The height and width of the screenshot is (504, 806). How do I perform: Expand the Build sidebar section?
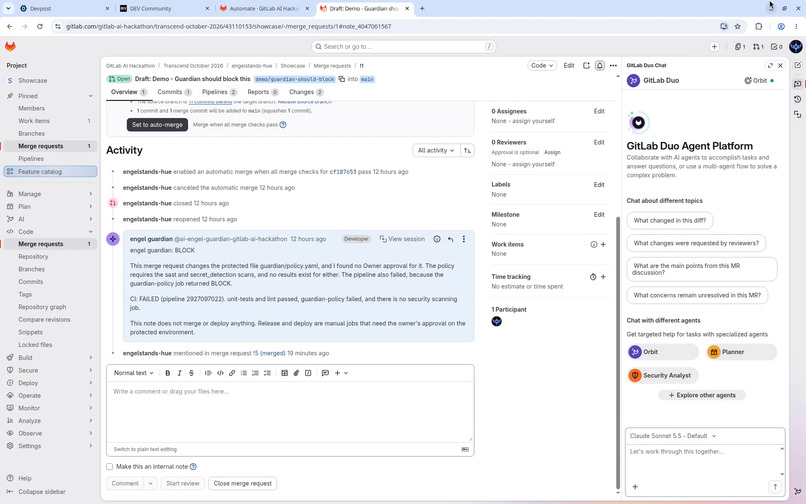coord(50,357)
